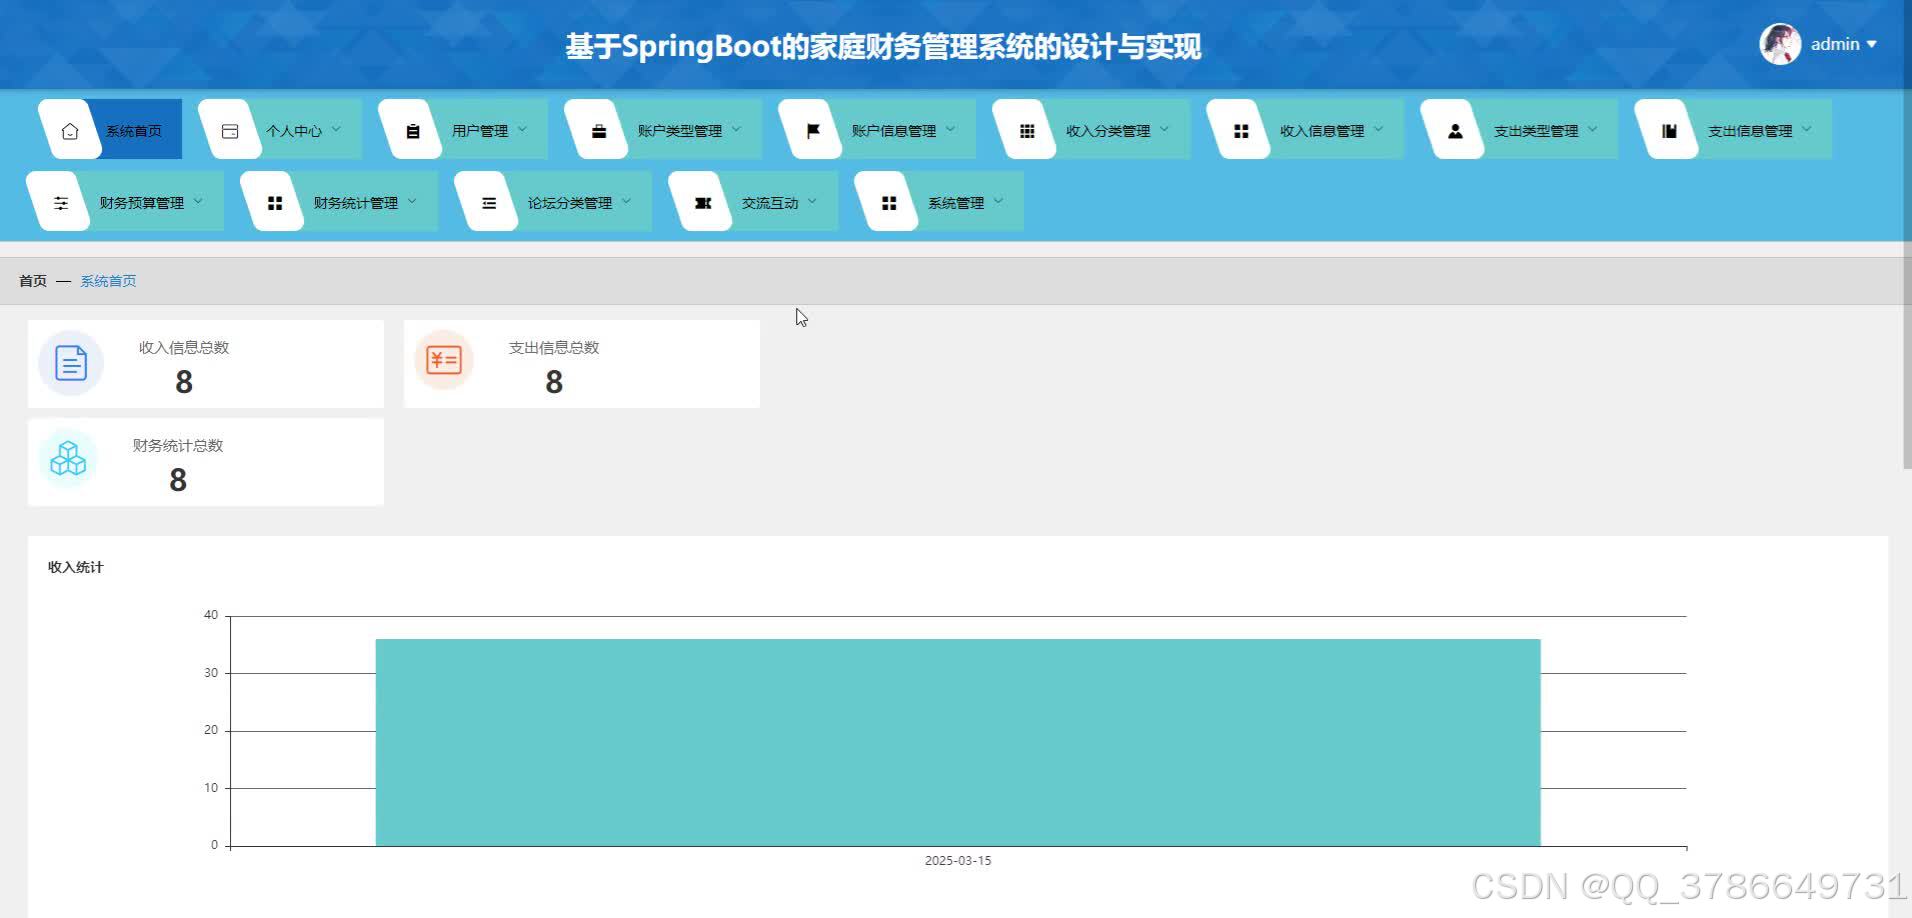Open the 交流互动 dropdown menu
This screenshot has height=918, width=1912.
(776, 201)
